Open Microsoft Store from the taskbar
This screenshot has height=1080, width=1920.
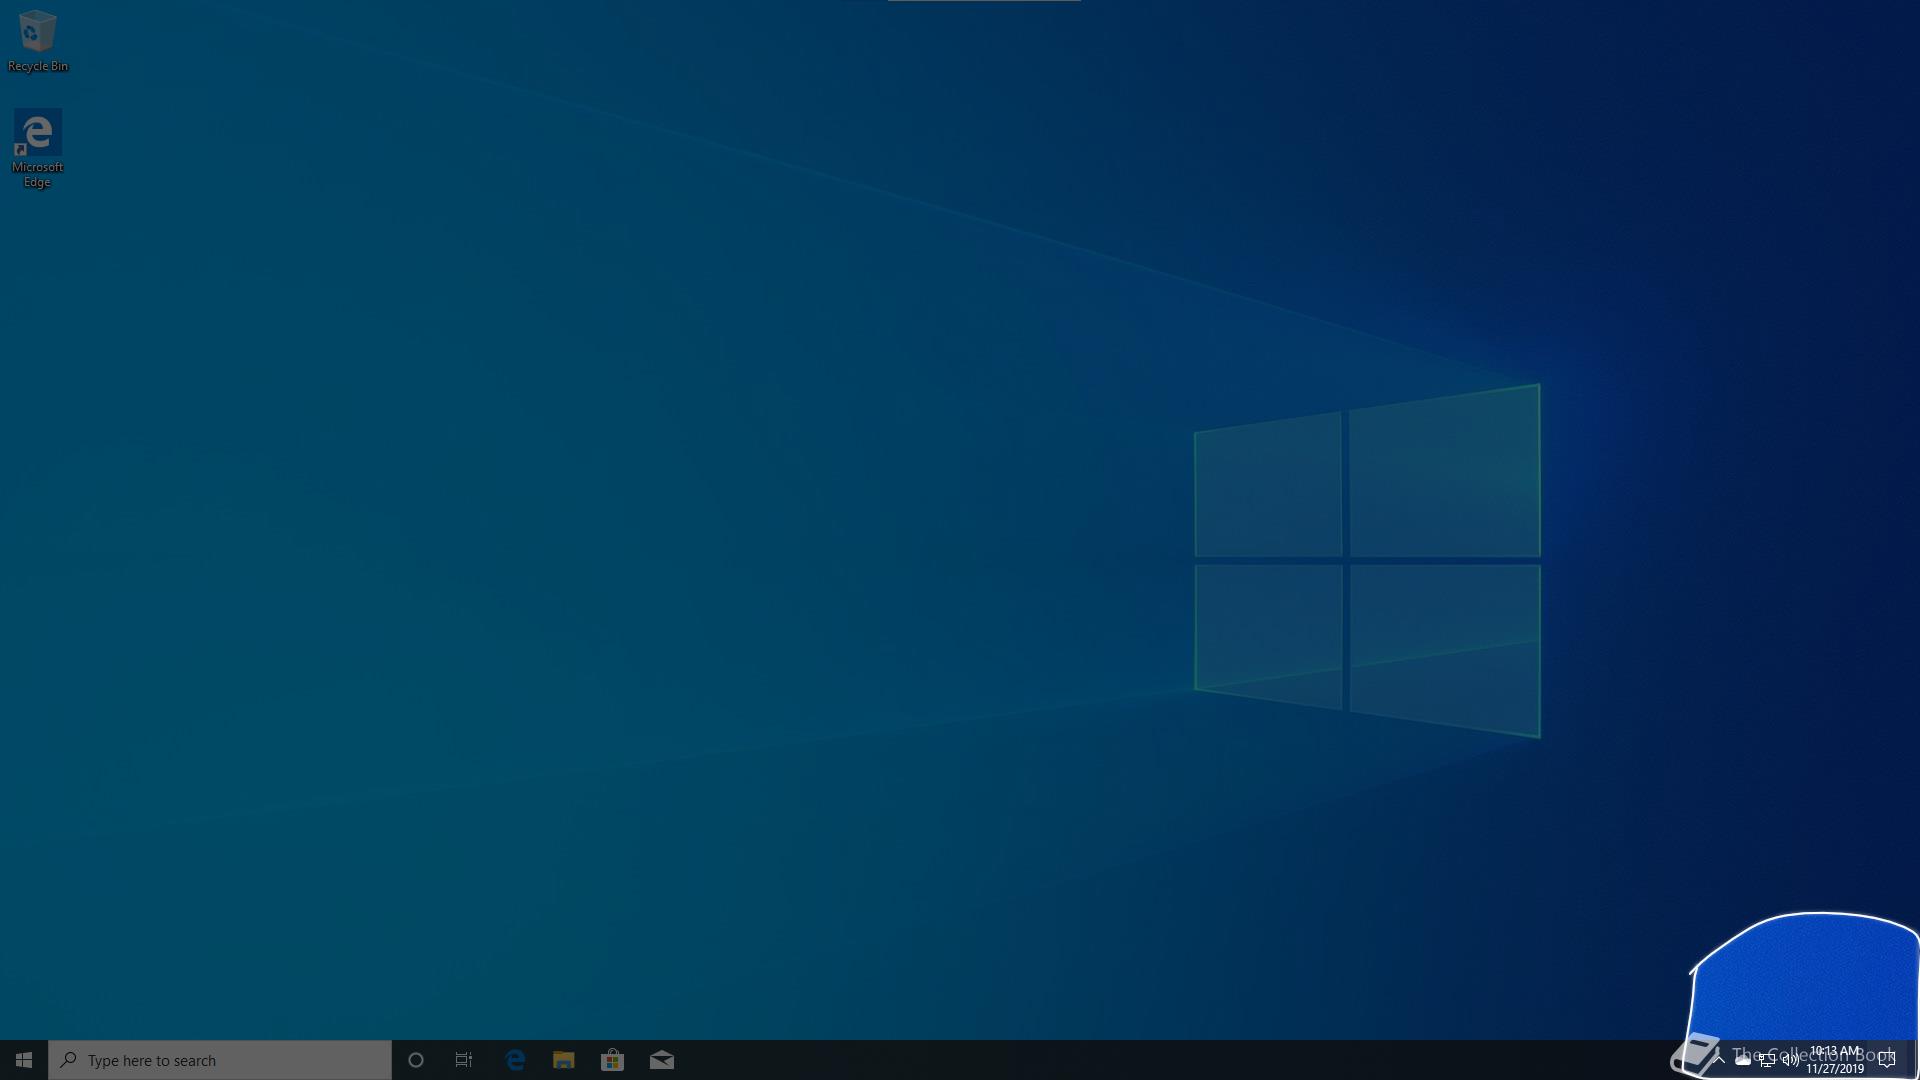[613, 1060]
